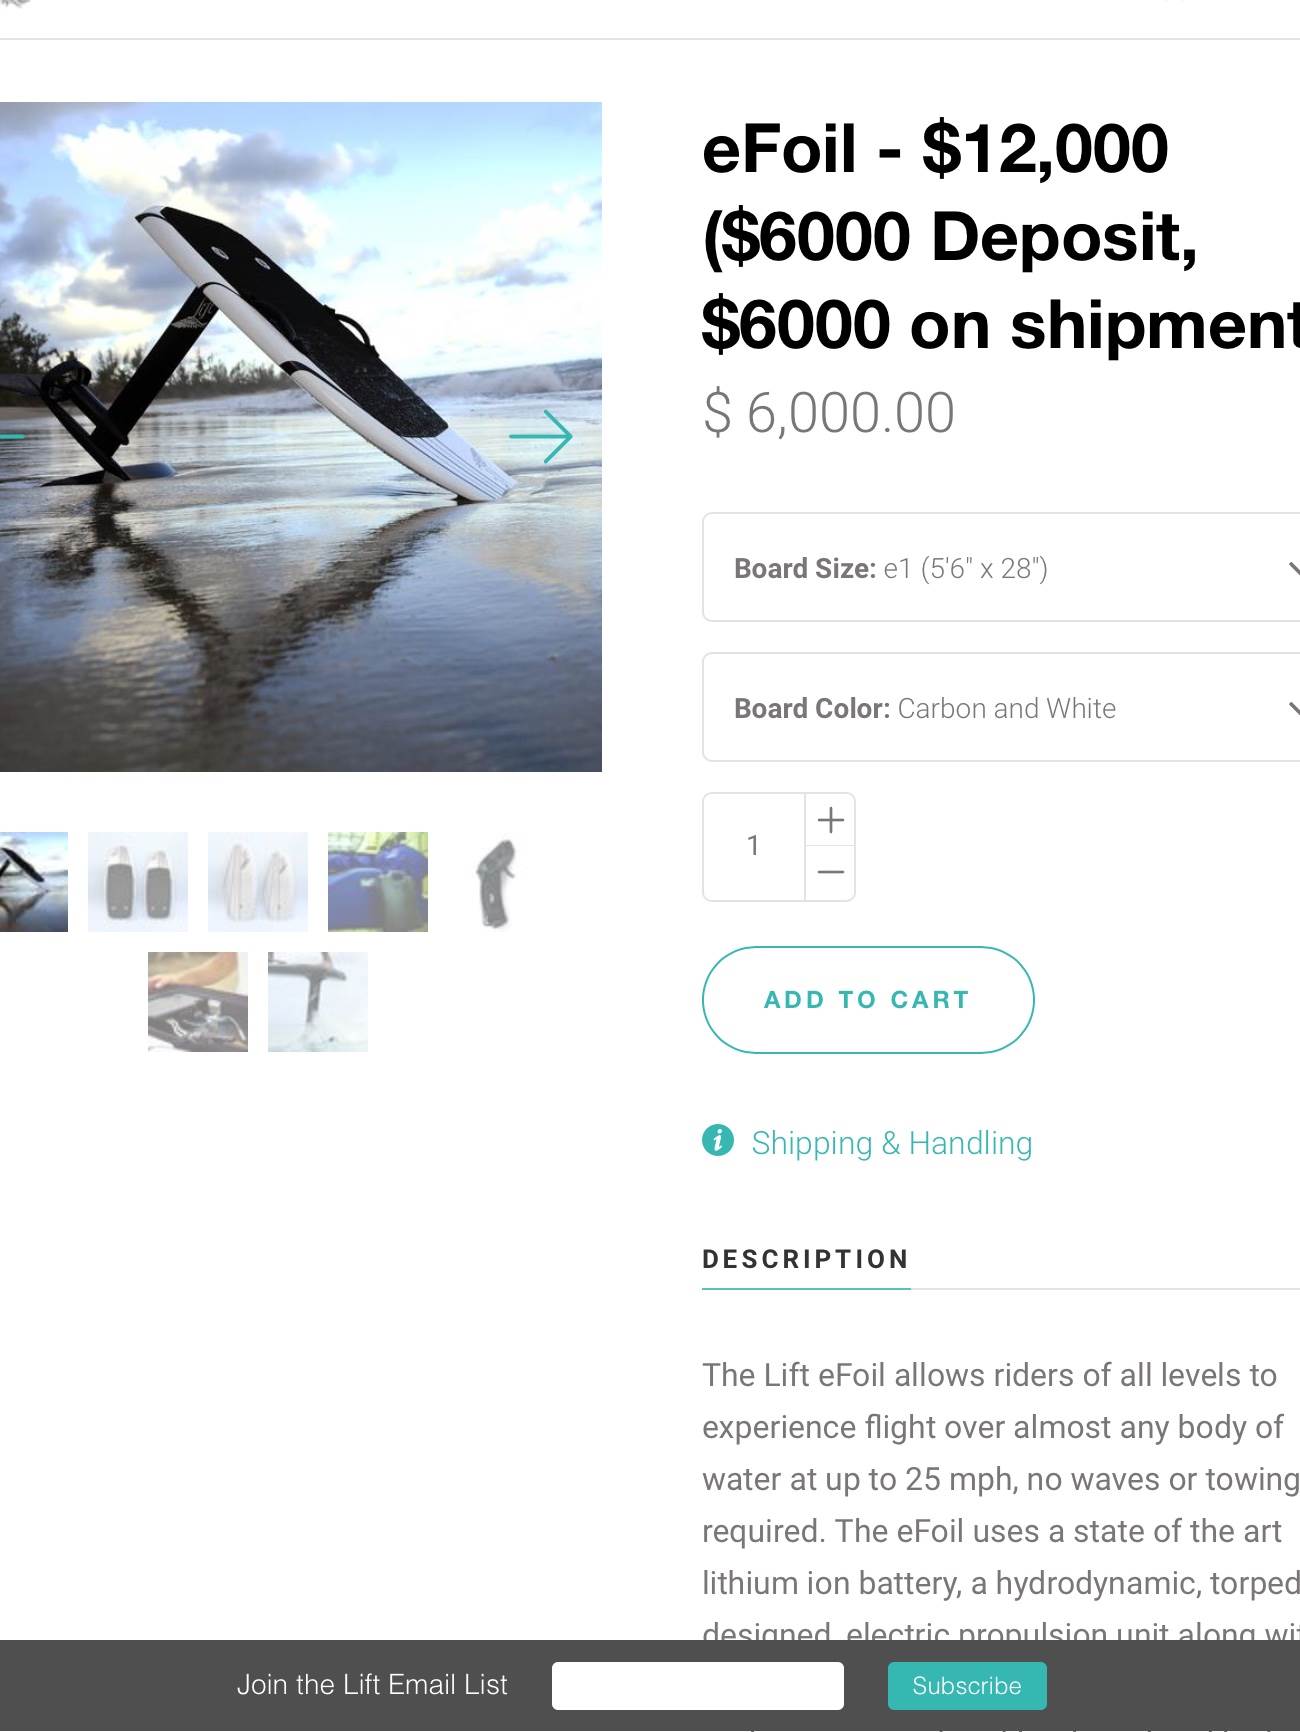Select the battery case thumbnail
This screenshot has height=1732, width=1300.
pos(198,1002)
